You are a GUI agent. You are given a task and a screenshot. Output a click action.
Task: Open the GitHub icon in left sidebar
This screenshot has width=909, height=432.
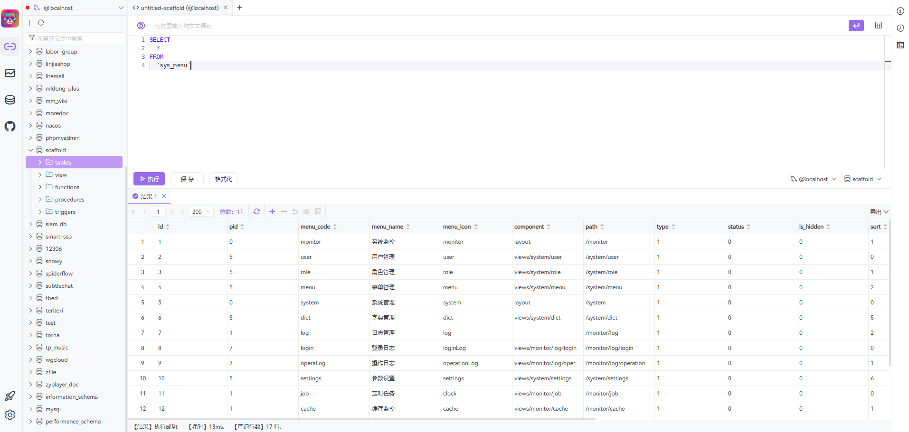[10, 126]
